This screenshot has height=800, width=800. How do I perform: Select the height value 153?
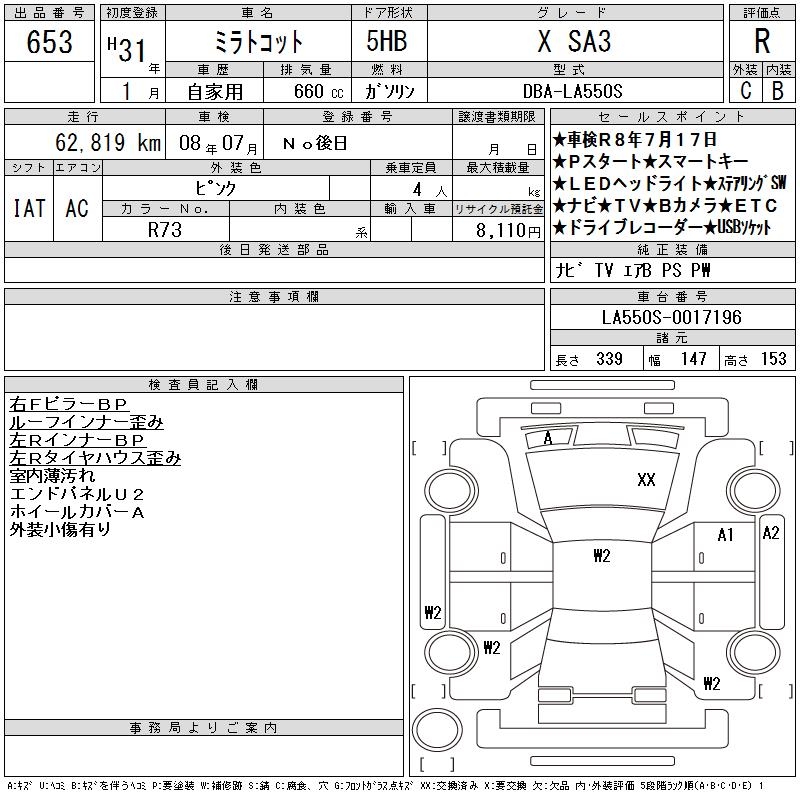(x=773, y=359)
